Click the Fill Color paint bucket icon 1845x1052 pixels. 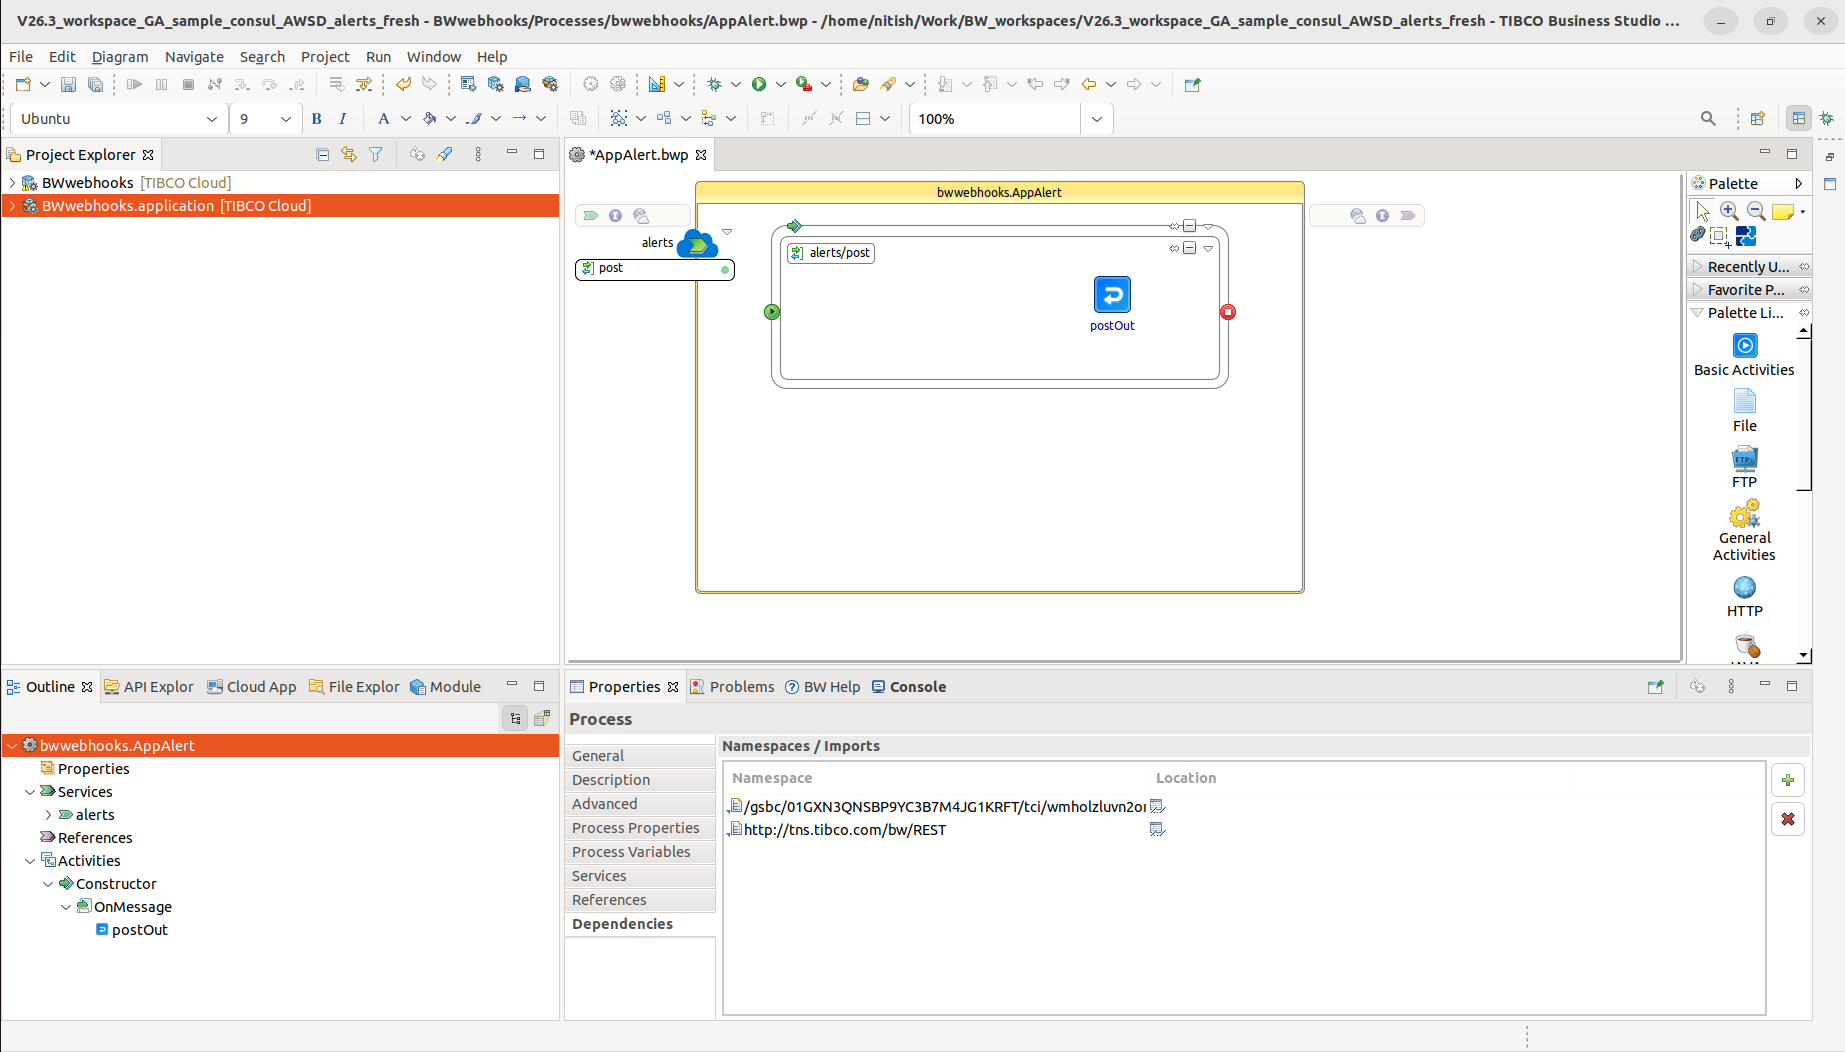click(x=429, y=119)
